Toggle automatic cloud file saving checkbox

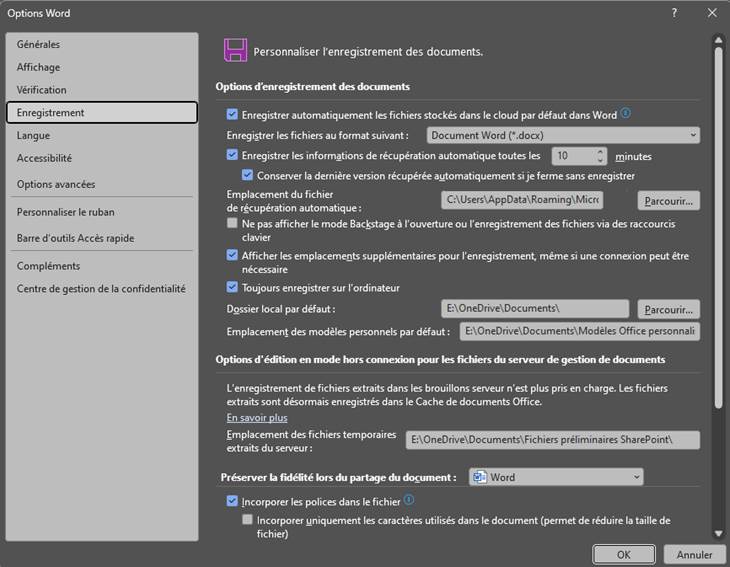233,115
